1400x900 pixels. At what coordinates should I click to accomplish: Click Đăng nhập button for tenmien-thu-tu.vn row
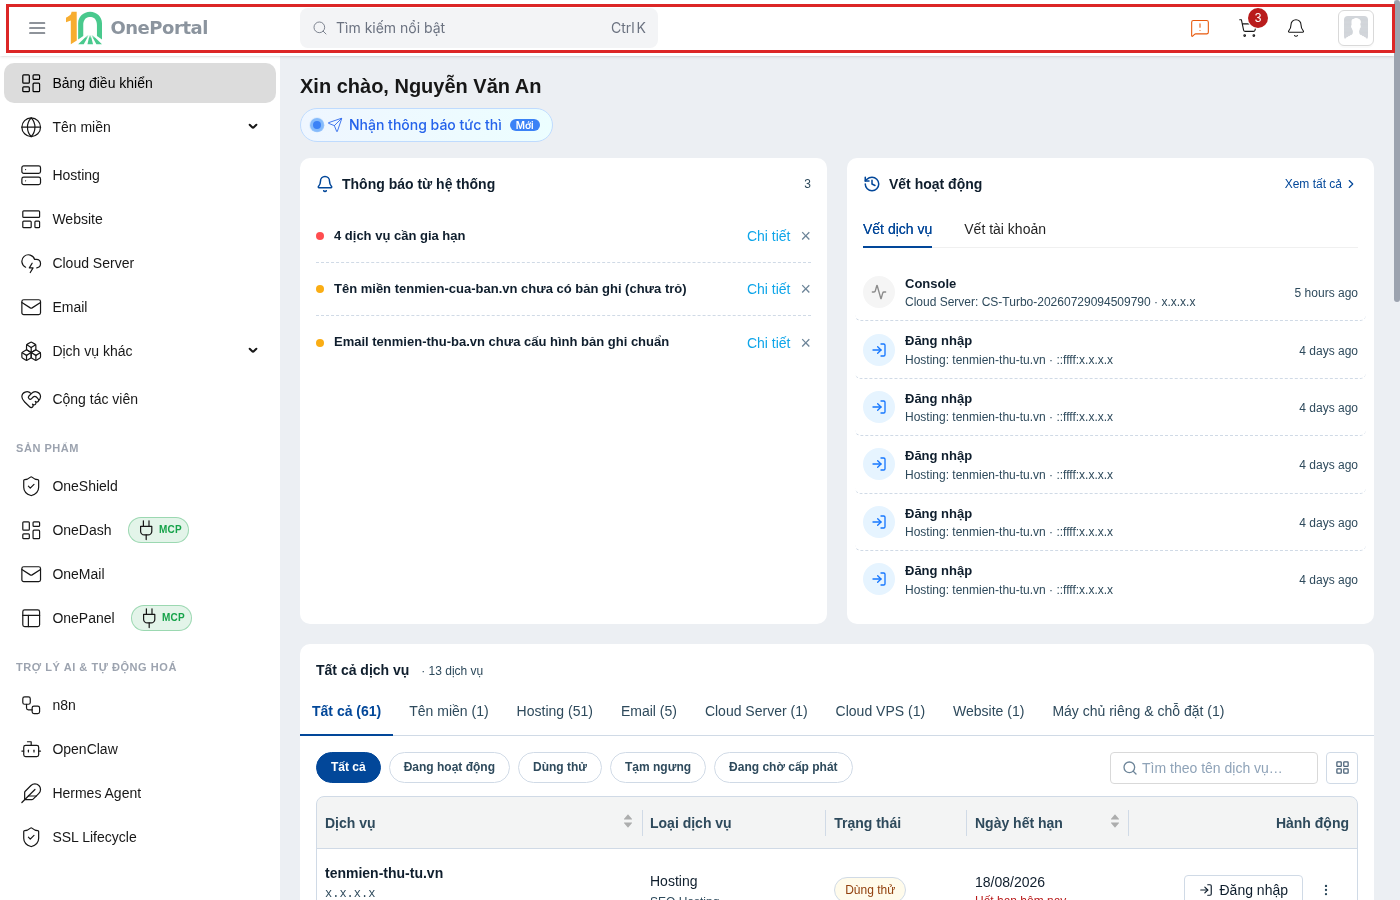tap(1243, 890)
